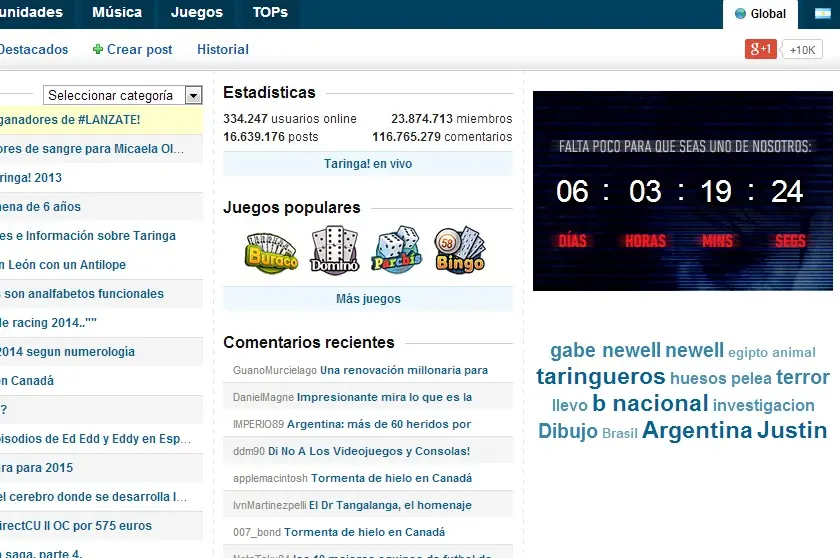Click the Brasil tag
The width and height of the screenshot is (840, 558).
pos(620,433)
